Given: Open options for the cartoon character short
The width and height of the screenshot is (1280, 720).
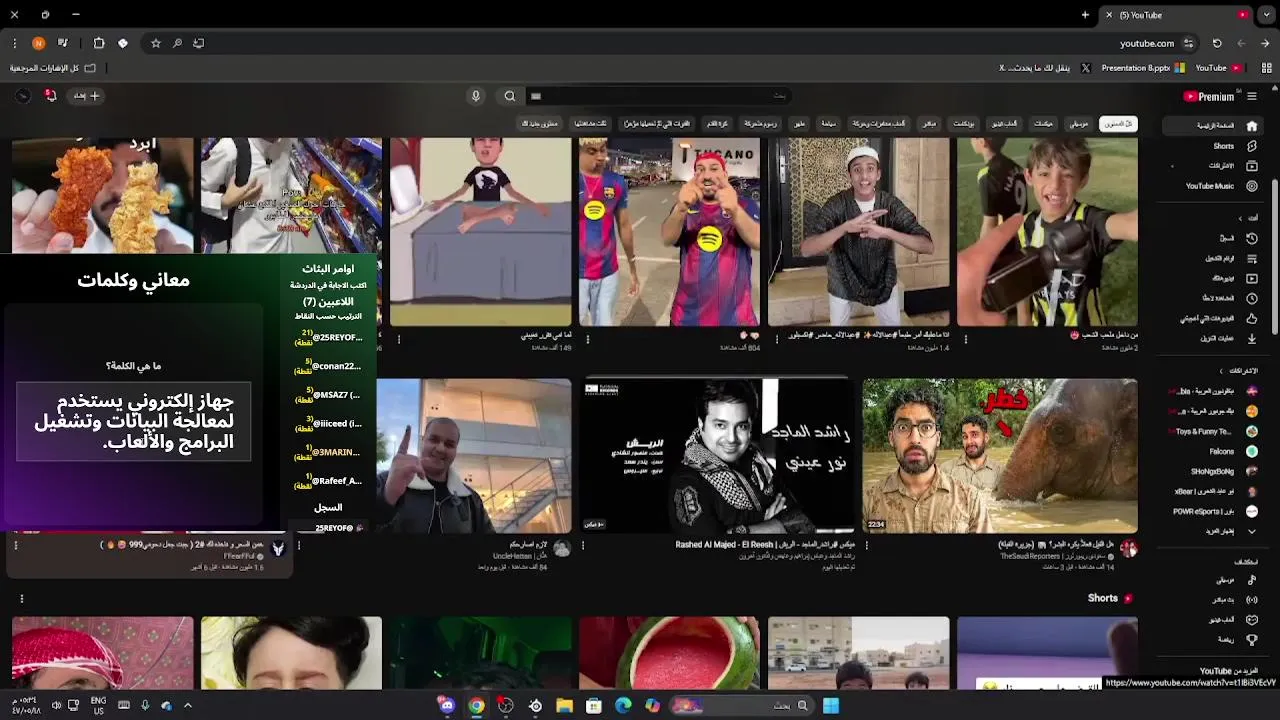Looking at the screenshot, I should click(399, 339).
